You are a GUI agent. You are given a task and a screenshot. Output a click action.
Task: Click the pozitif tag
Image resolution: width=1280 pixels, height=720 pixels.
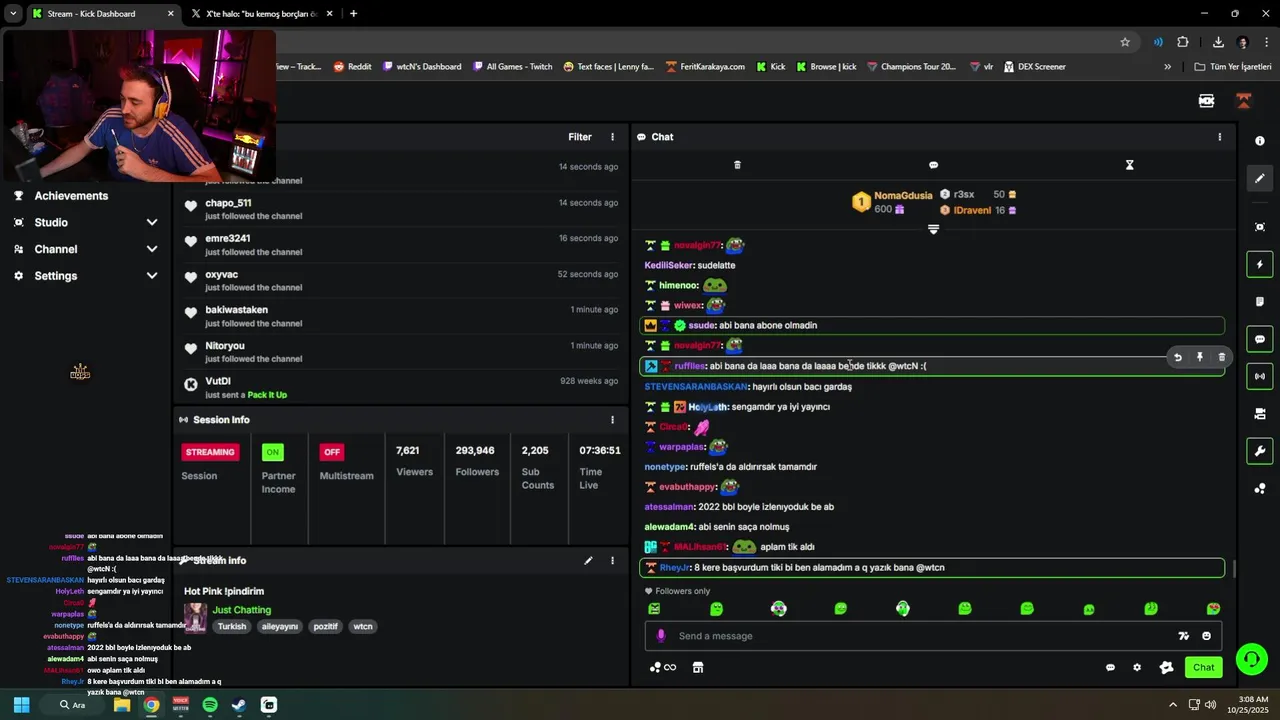pyautogui.click(x=326, y=627)
